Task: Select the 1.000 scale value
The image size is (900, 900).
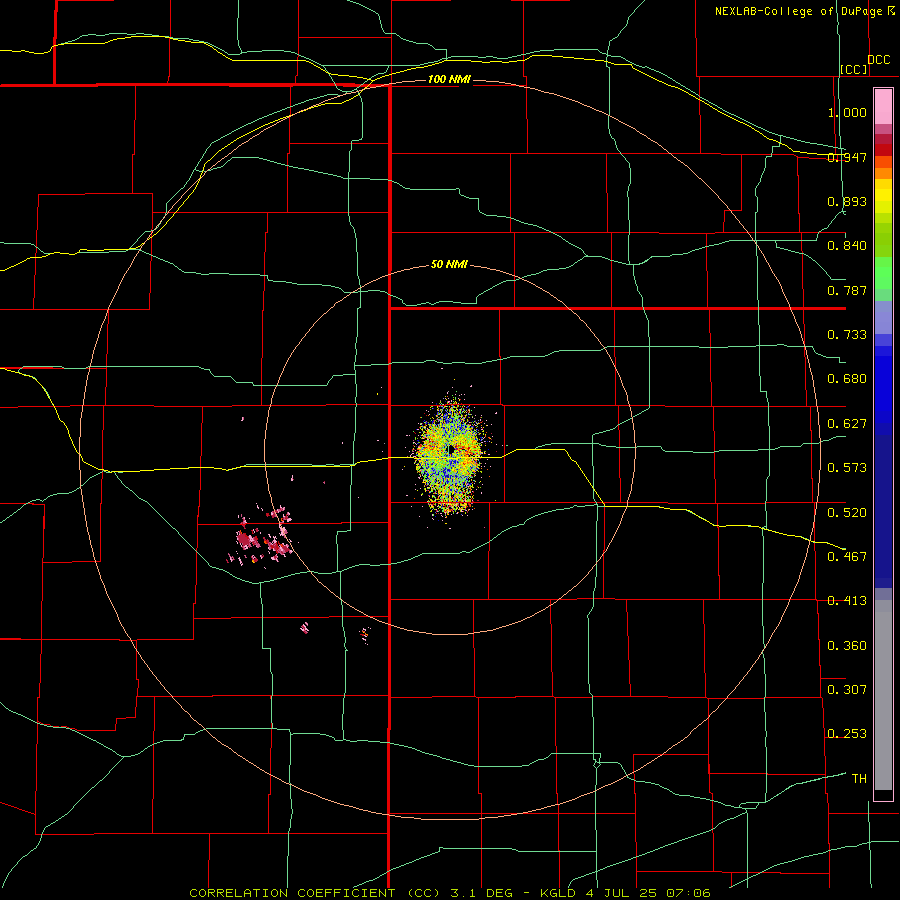Action: (x=847, y=112)
